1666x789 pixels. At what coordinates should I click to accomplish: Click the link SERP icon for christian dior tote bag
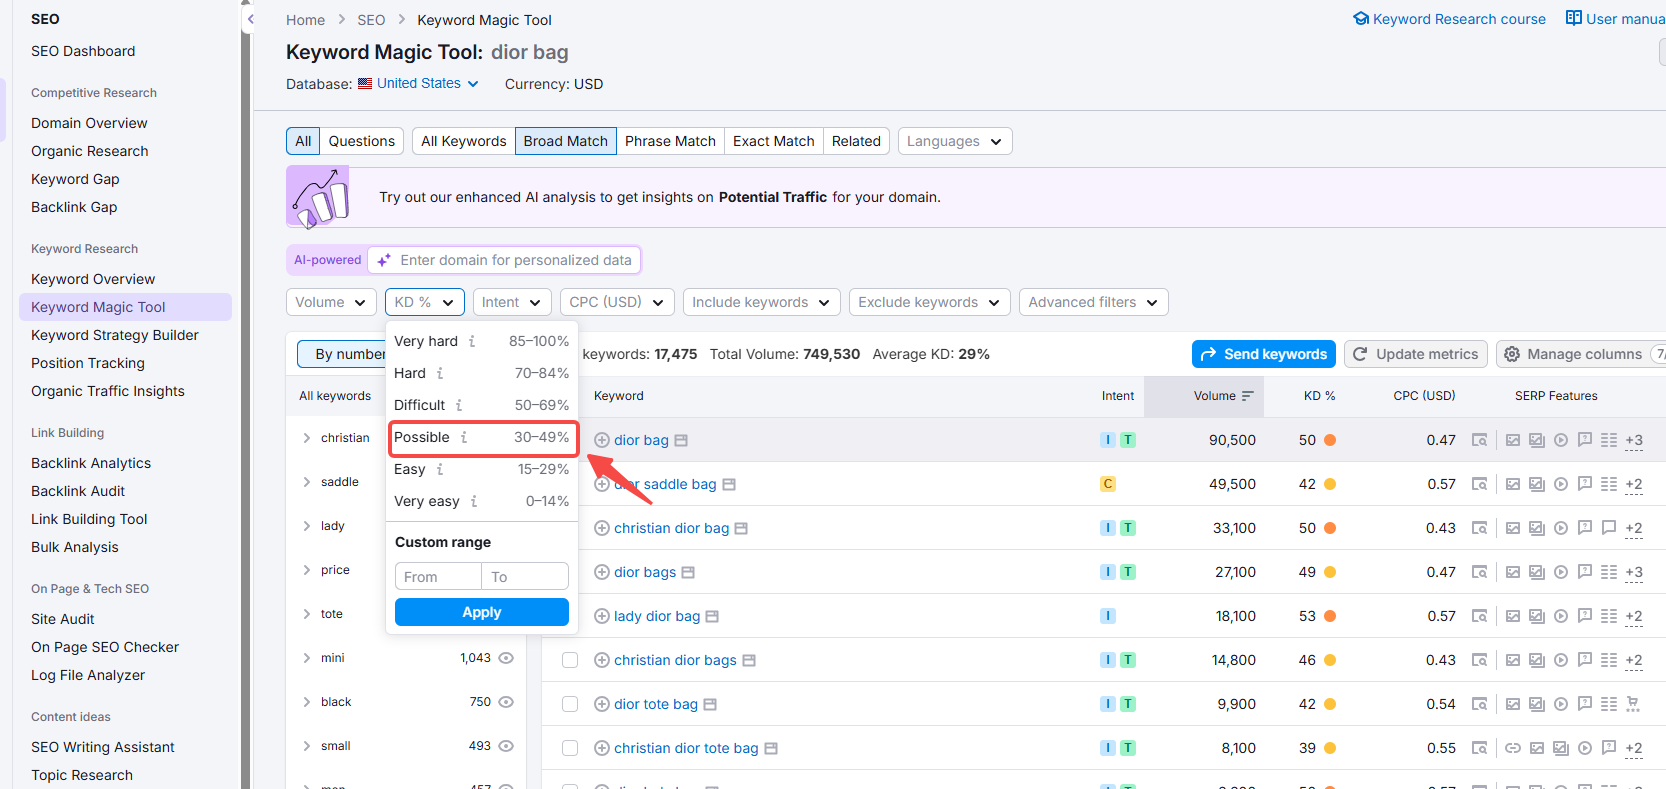point(1513,748)
